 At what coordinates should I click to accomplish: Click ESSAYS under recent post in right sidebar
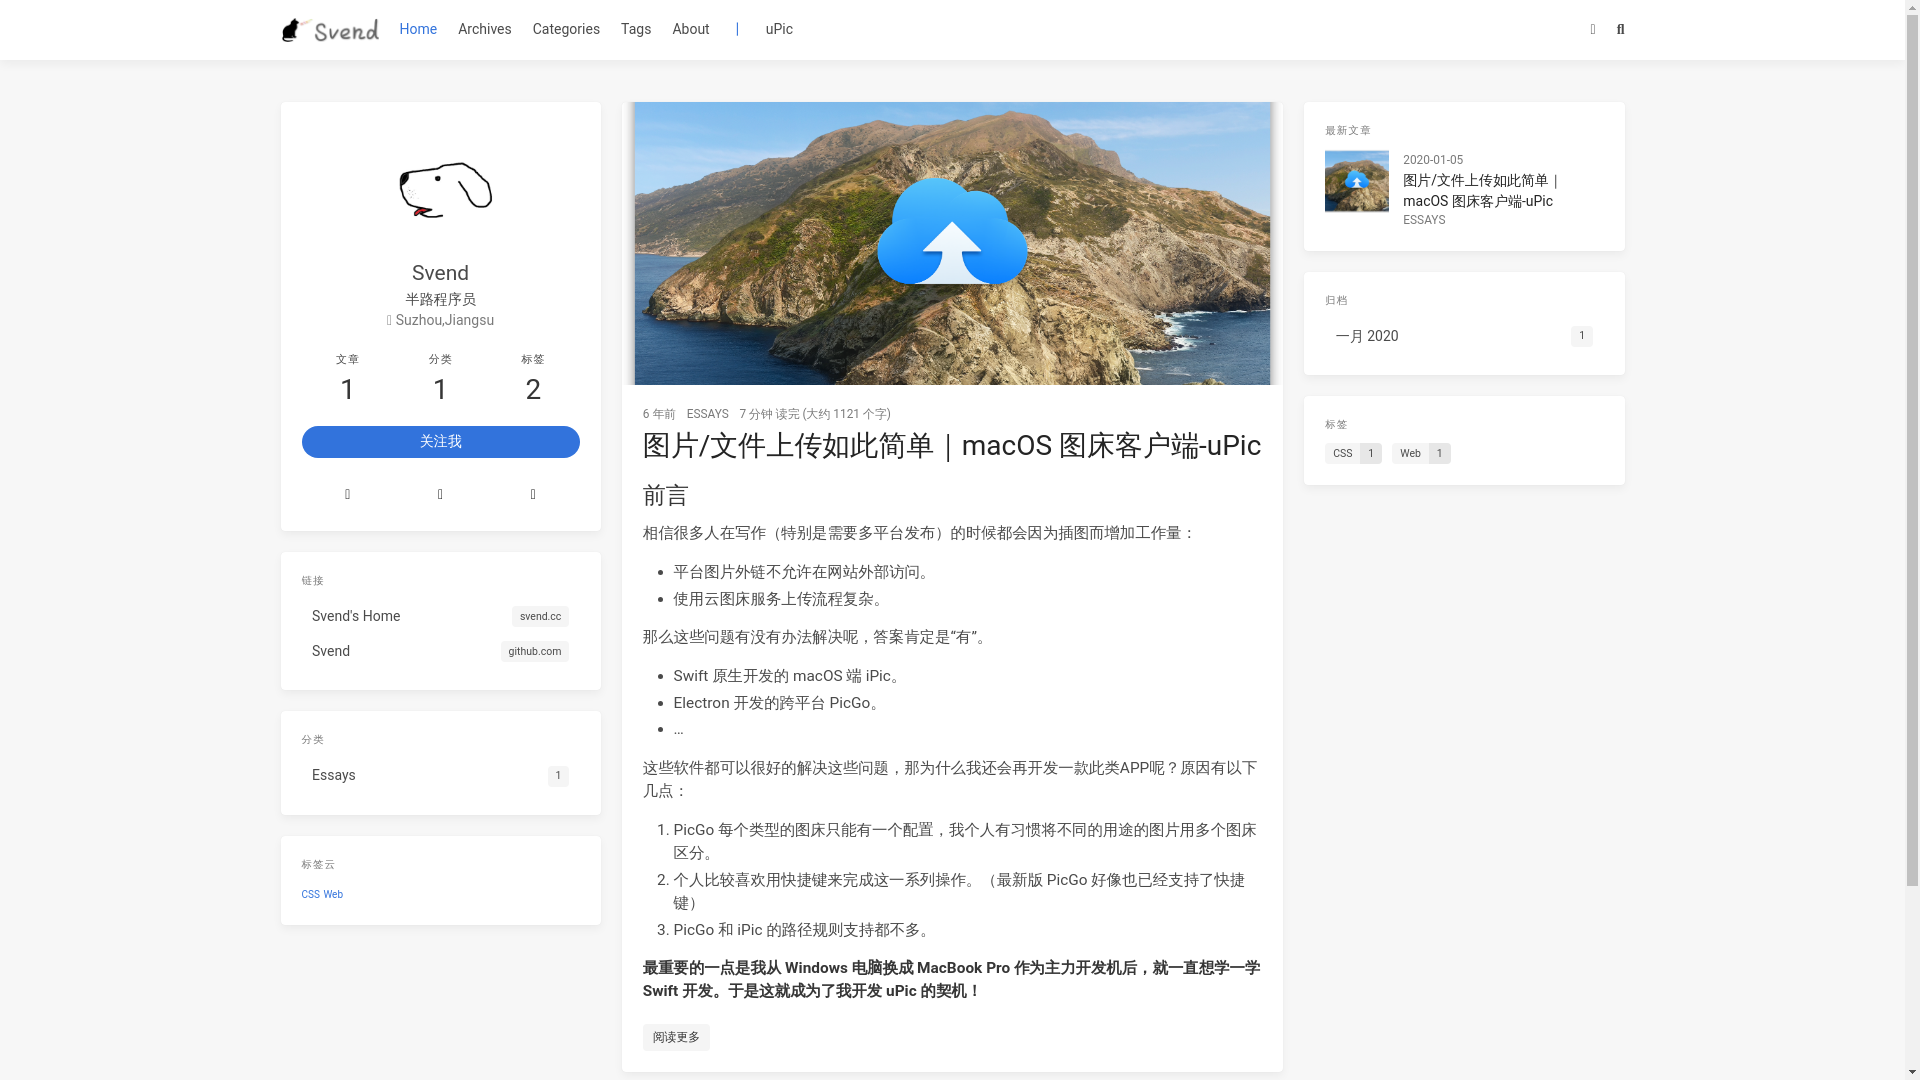[x=1424, y=220]
